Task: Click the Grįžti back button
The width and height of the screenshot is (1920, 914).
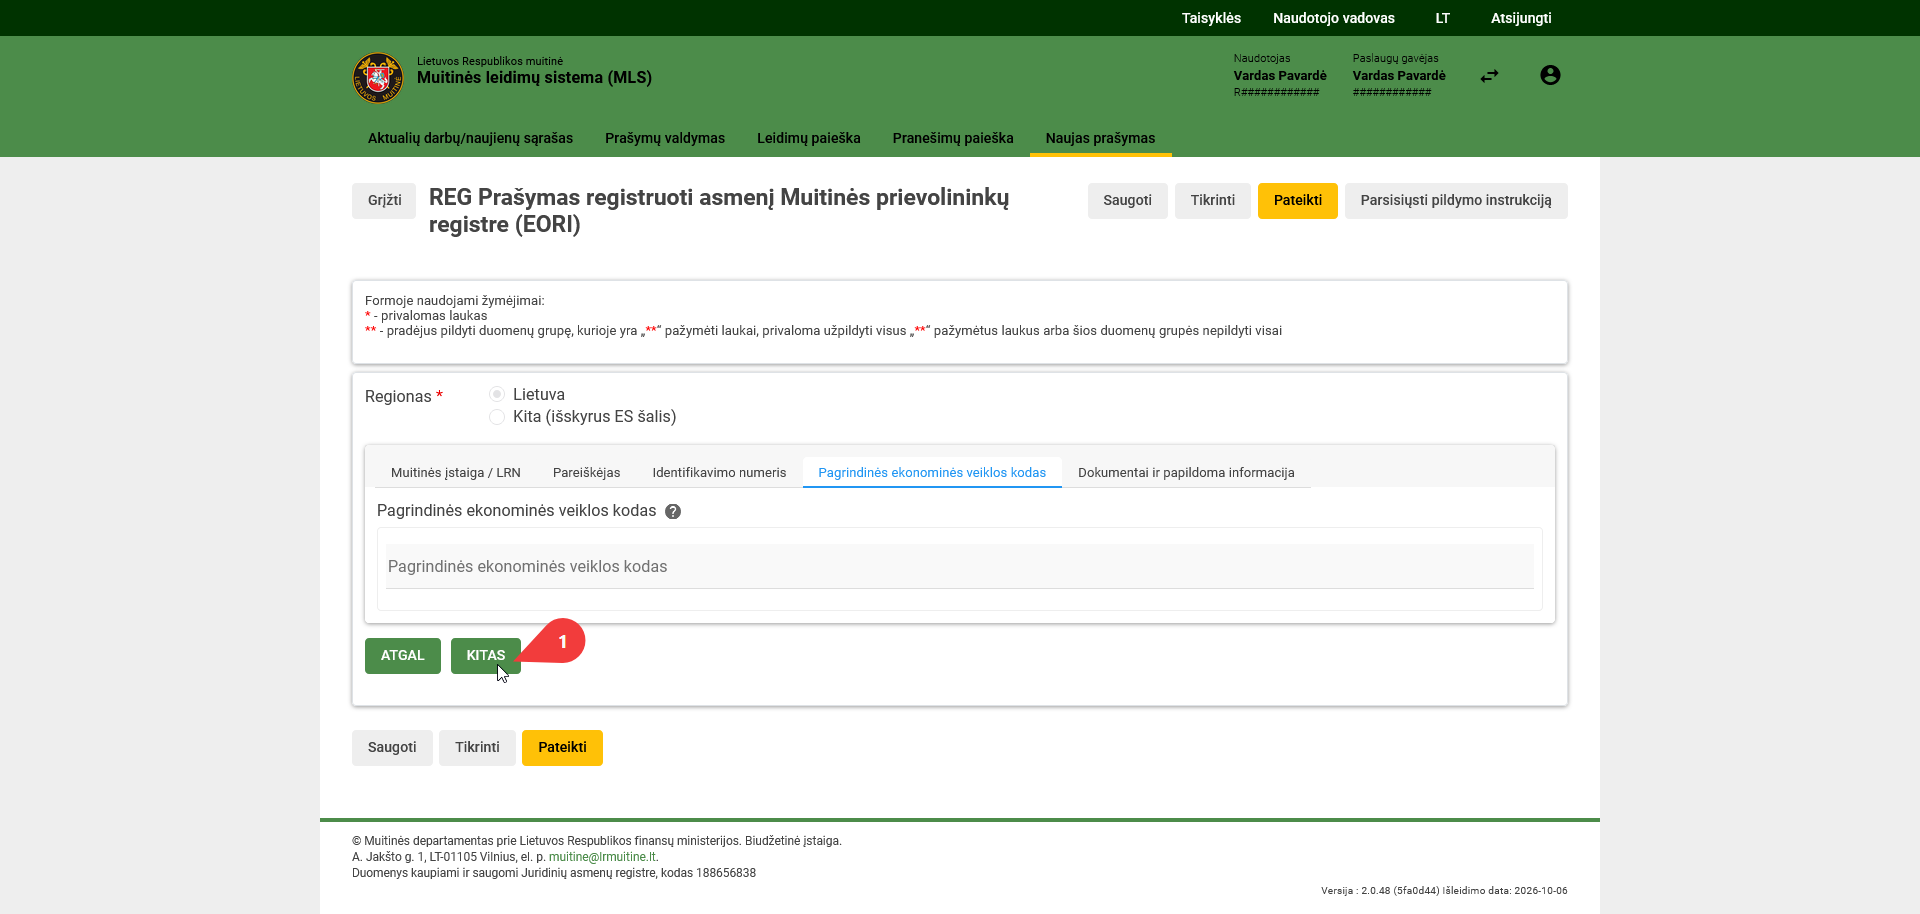Action: tap(384, 200)
